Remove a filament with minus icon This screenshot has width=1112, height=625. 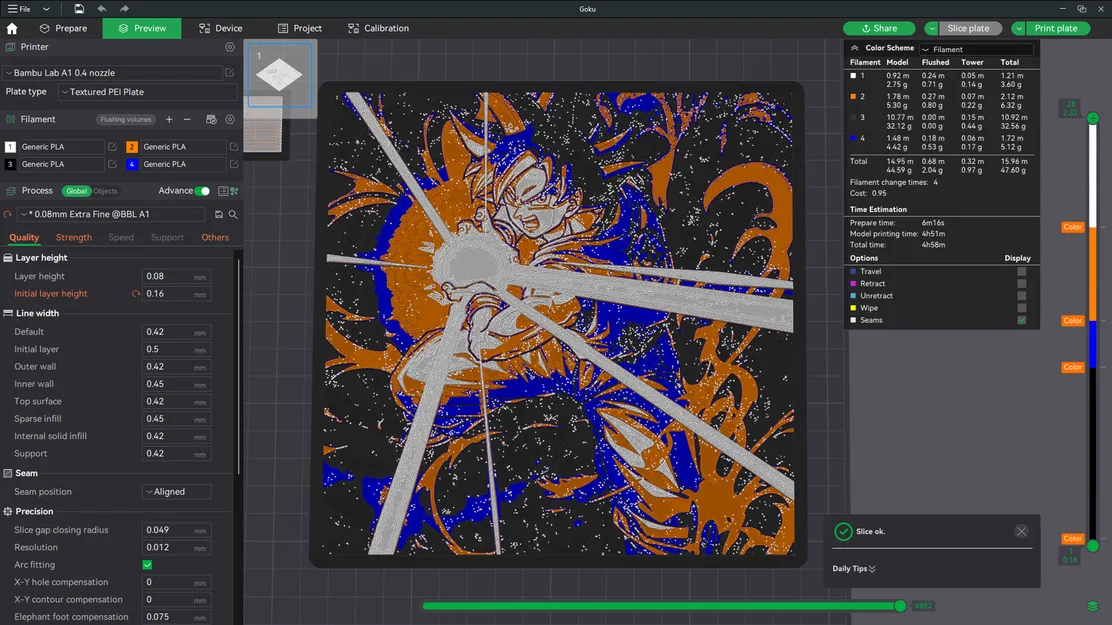coord(187,119)
